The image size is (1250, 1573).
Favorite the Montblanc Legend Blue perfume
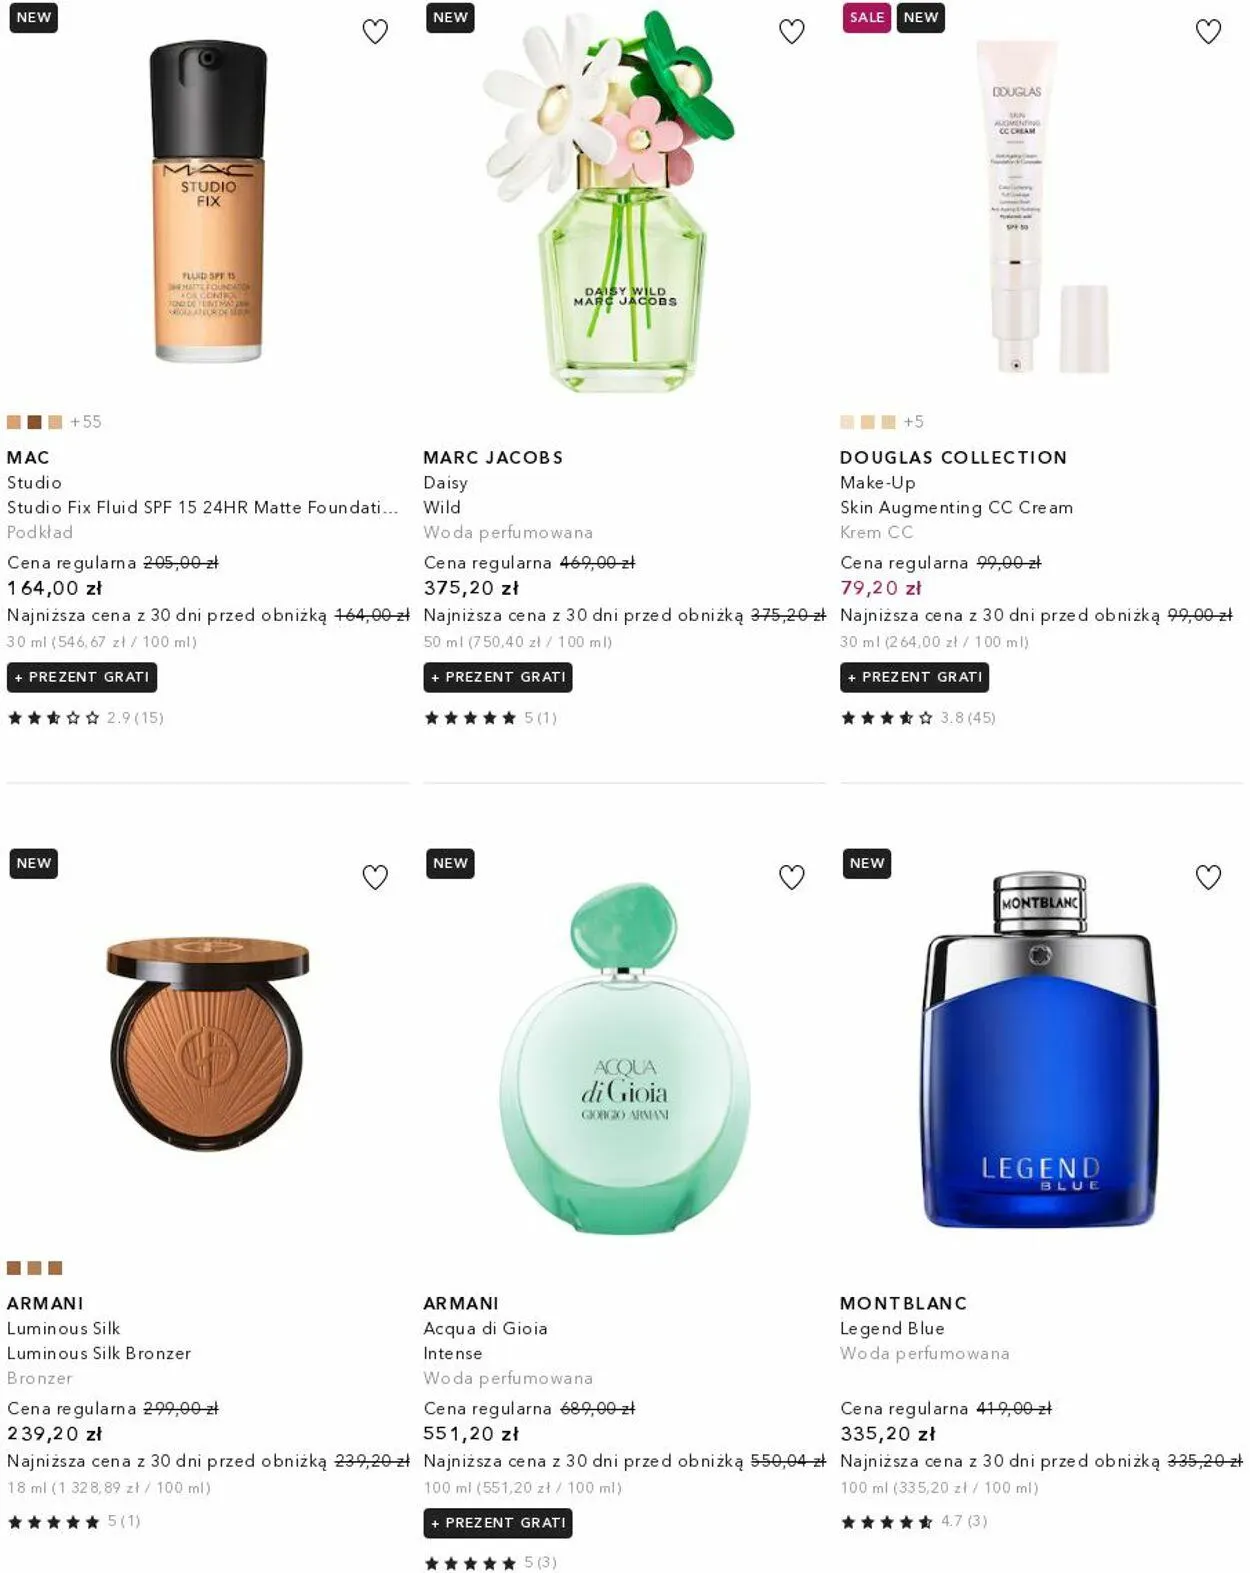[x=1209, y=877]
